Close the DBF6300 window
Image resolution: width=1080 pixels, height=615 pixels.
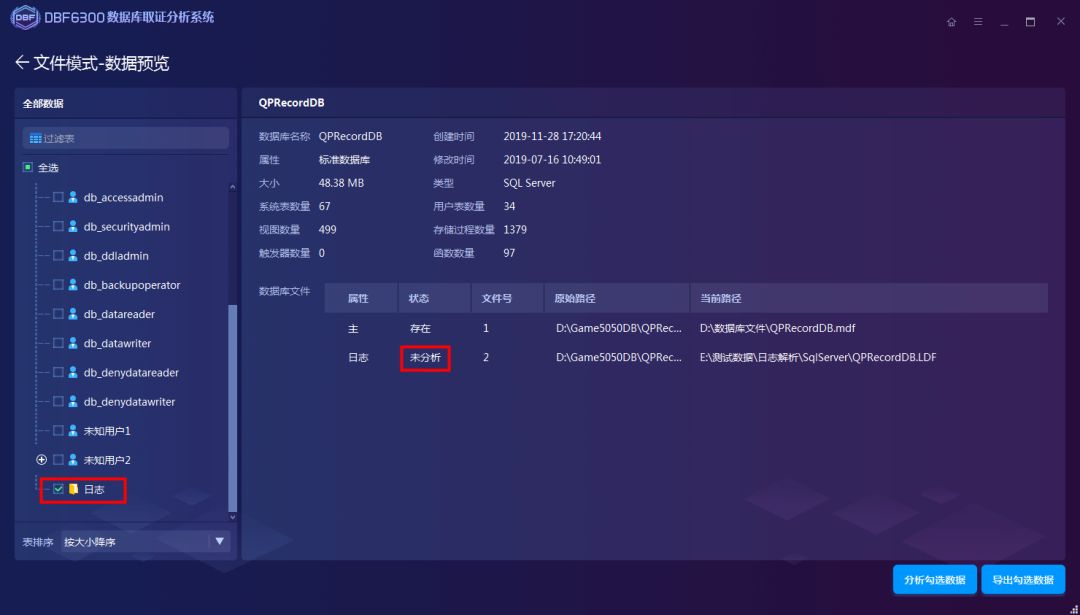(1061, 22)
